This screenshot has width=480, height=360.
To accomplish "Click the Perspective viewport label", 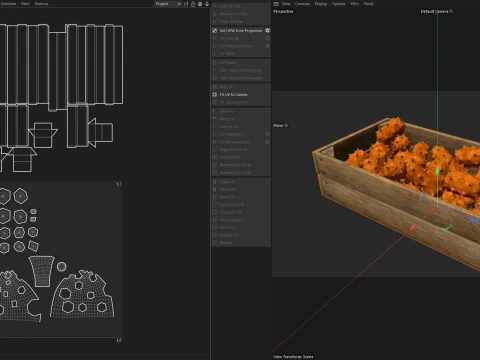I will tap(283, 11).
